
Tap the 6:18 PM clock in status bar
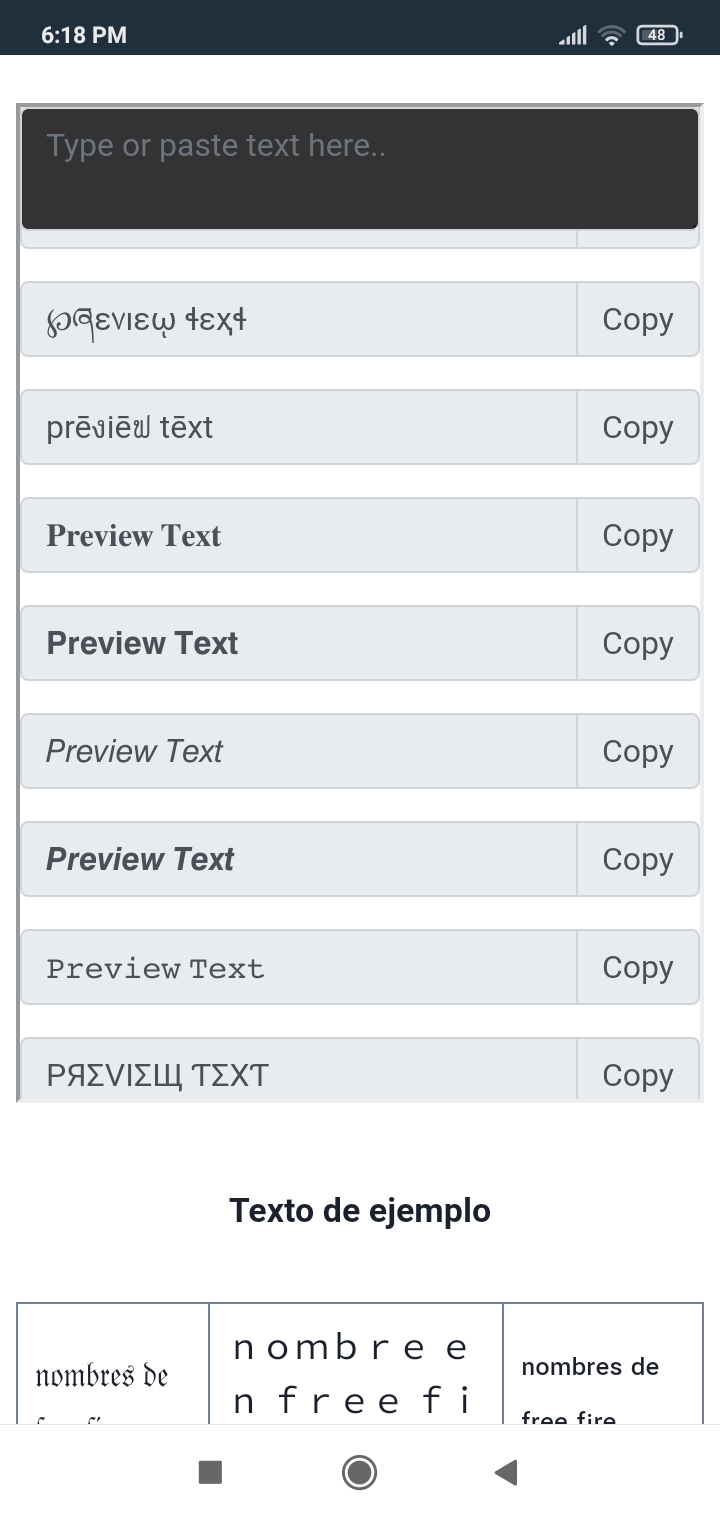tap(84, 35)
